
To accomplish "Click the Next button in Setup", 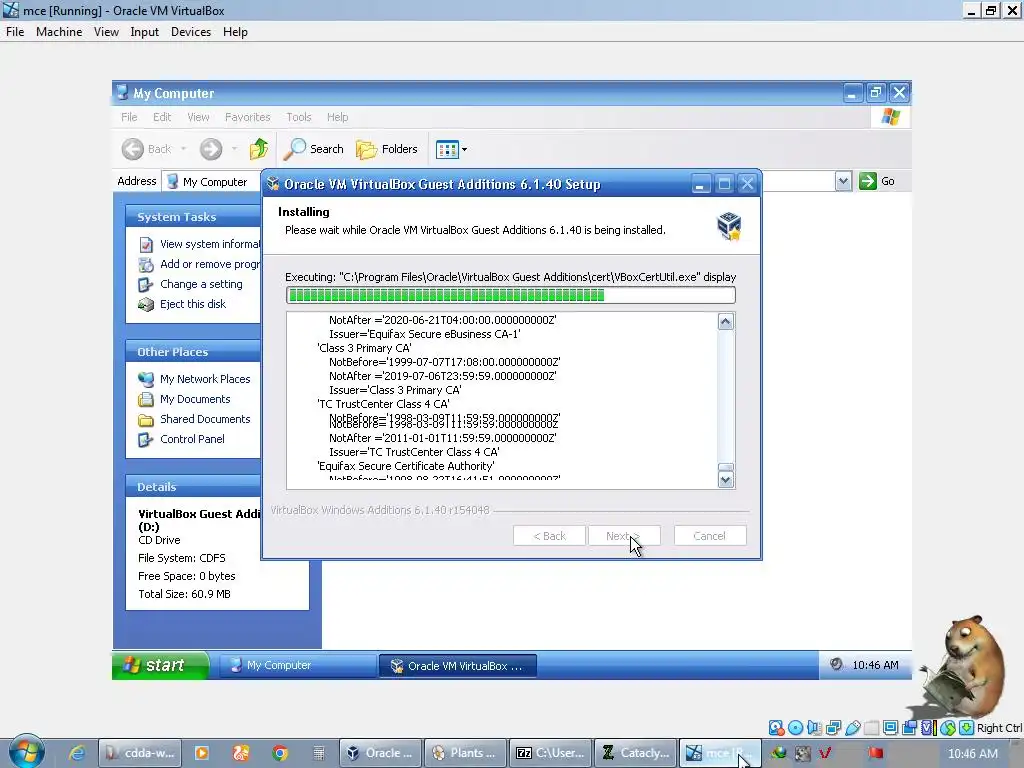I will pos(624,536).
